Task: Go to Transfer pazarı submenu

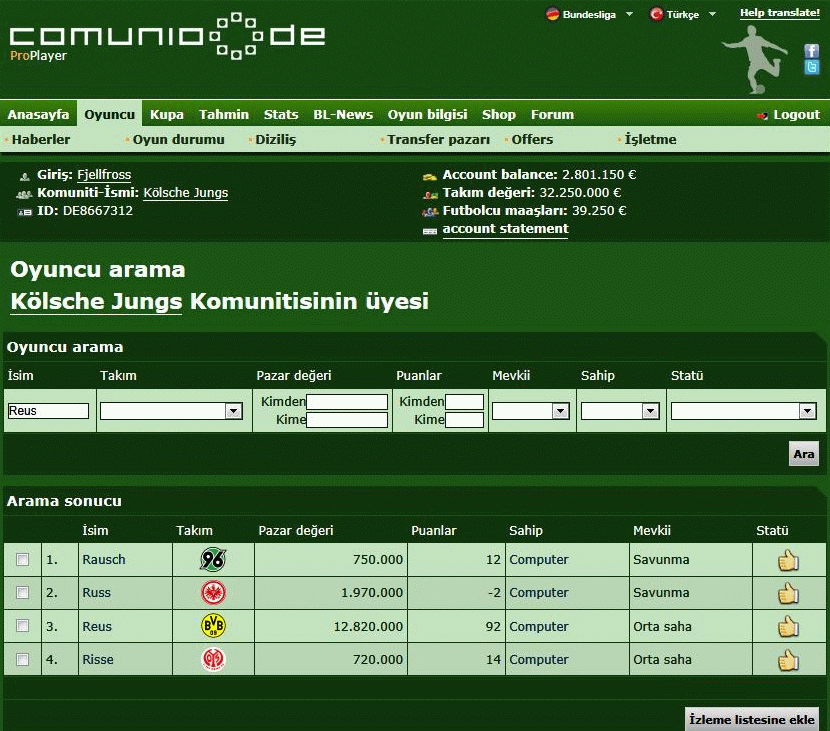Action: point(438,140)
